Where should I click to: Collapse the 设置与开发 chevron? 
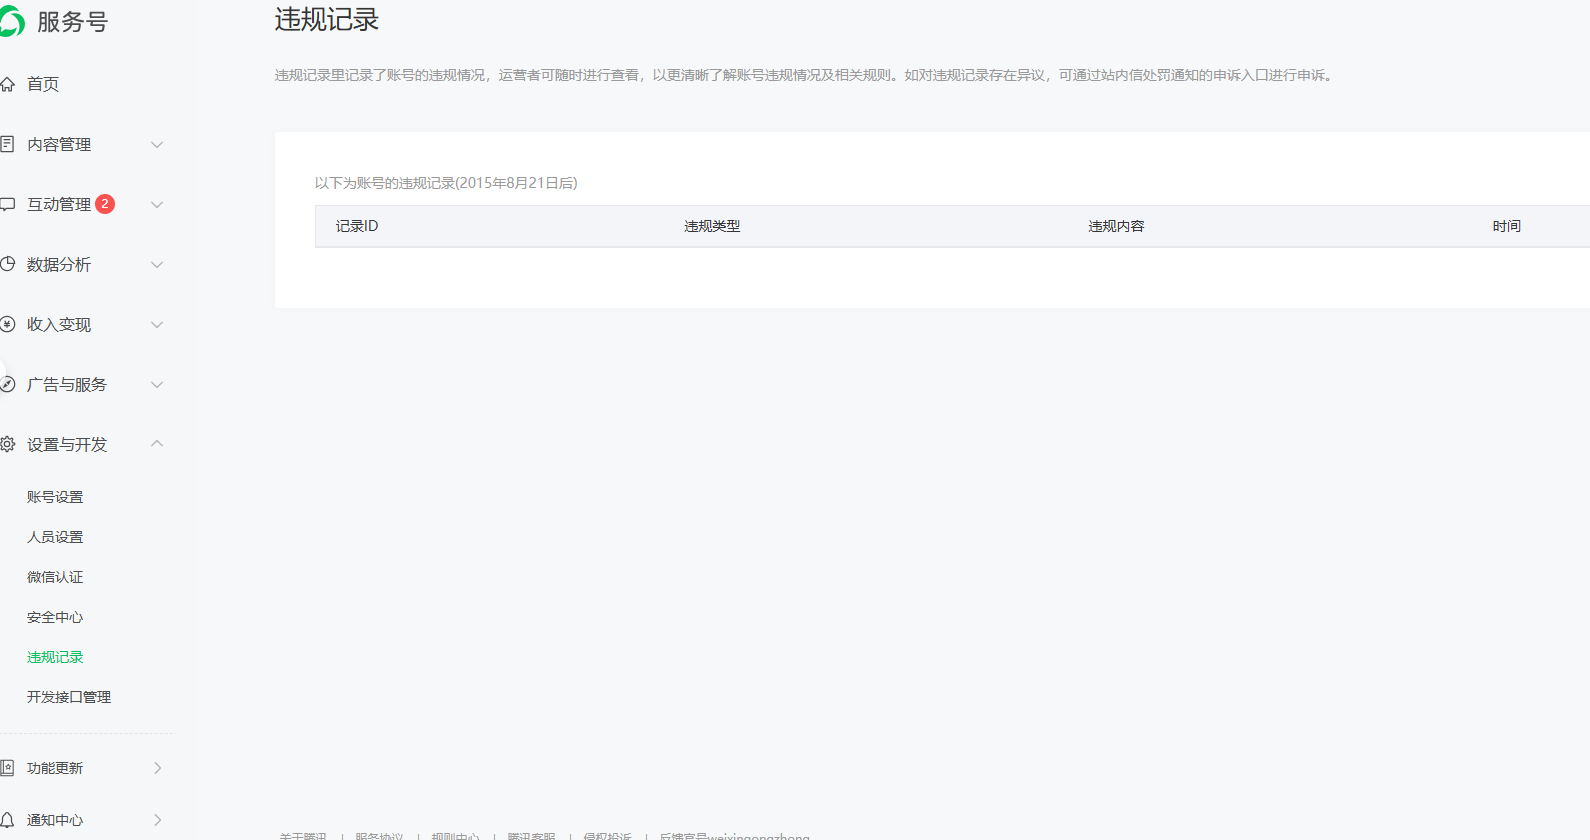click(x=157, y=443)
